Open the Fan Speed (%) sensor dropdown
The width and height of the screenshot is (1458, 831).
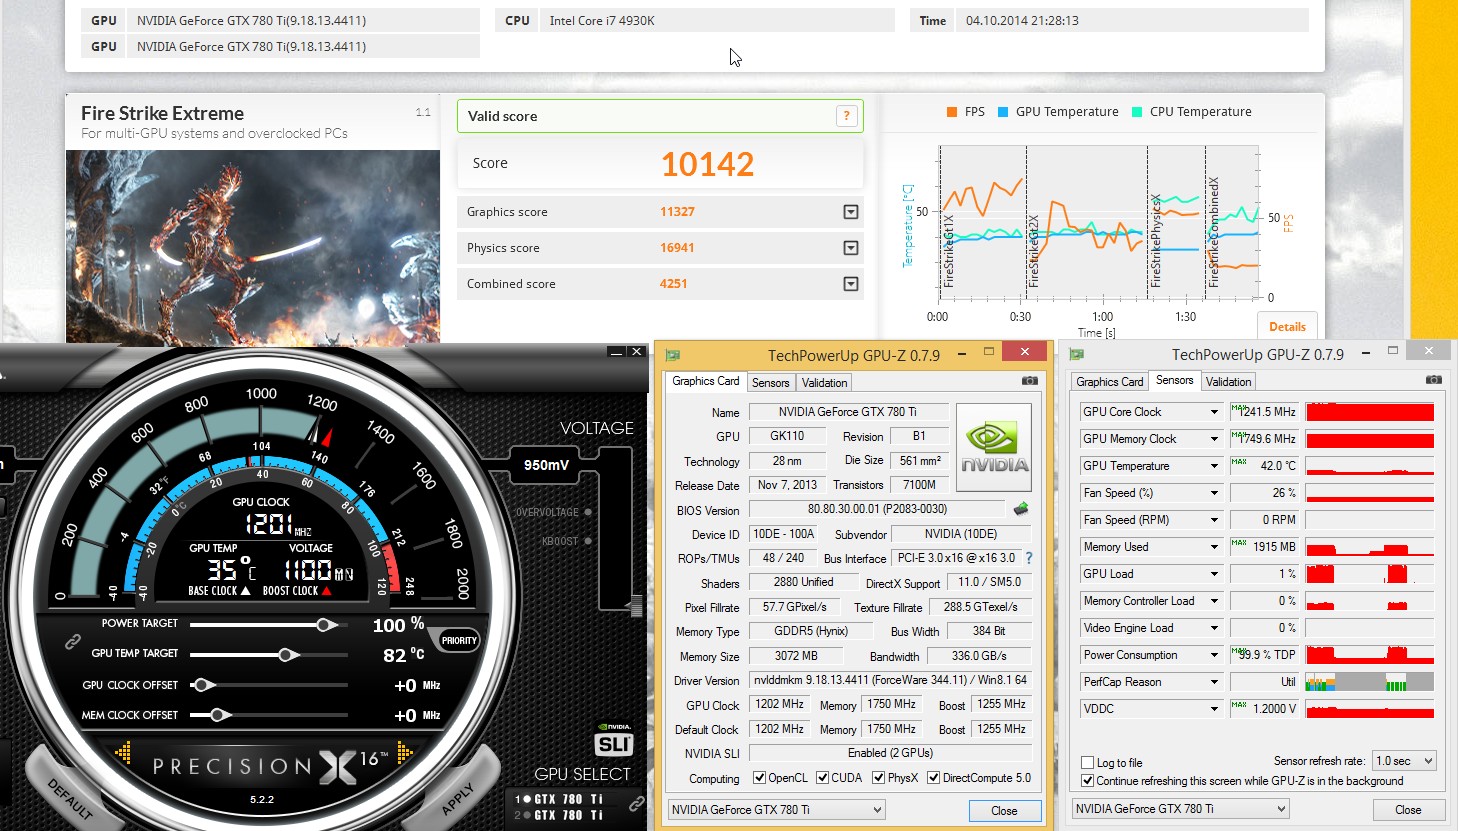tap(1214, 493)
